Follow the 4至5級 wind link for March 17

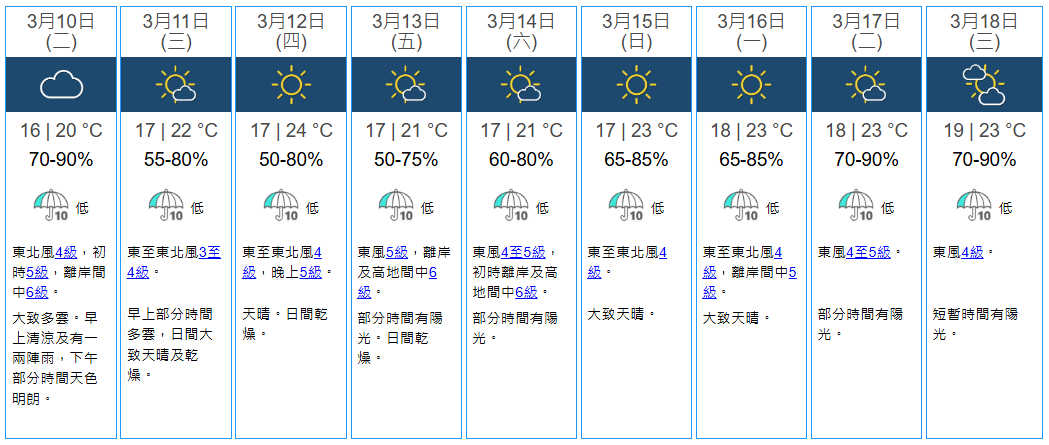(868, 252)
